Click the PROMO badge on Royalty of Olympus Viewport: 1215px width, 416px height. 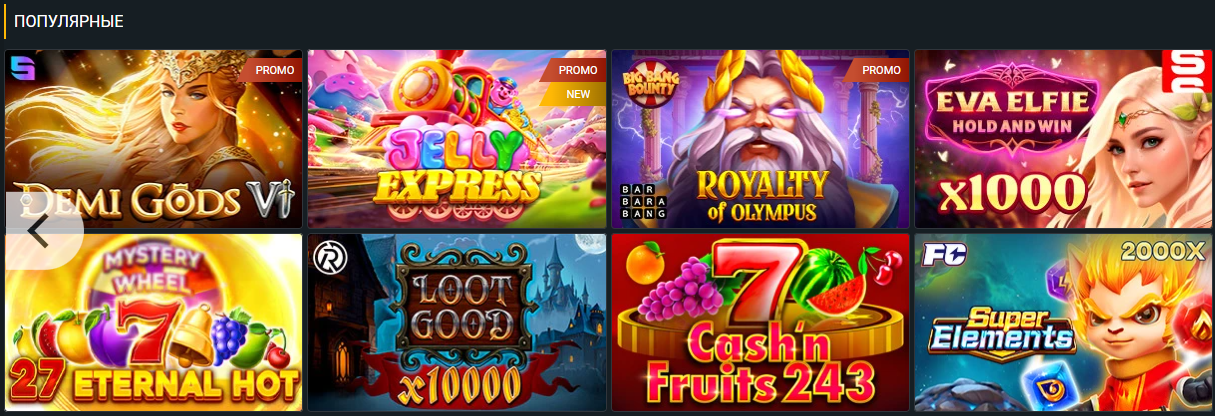click(x=879, y=70)
